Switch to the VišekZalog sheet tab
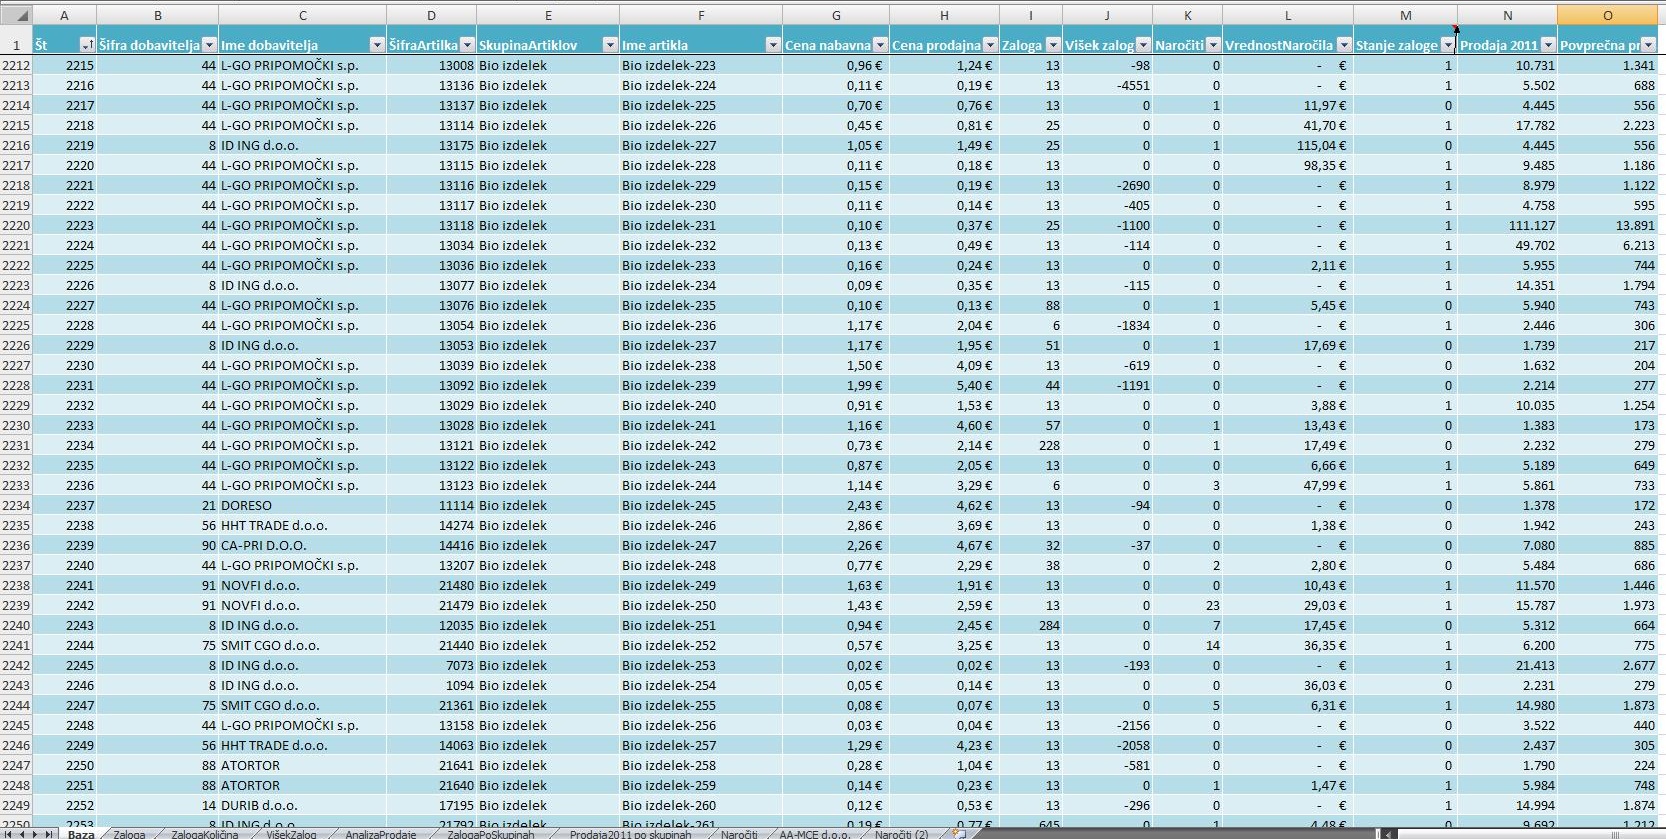1666x839 pixels. tap(291, 834)
